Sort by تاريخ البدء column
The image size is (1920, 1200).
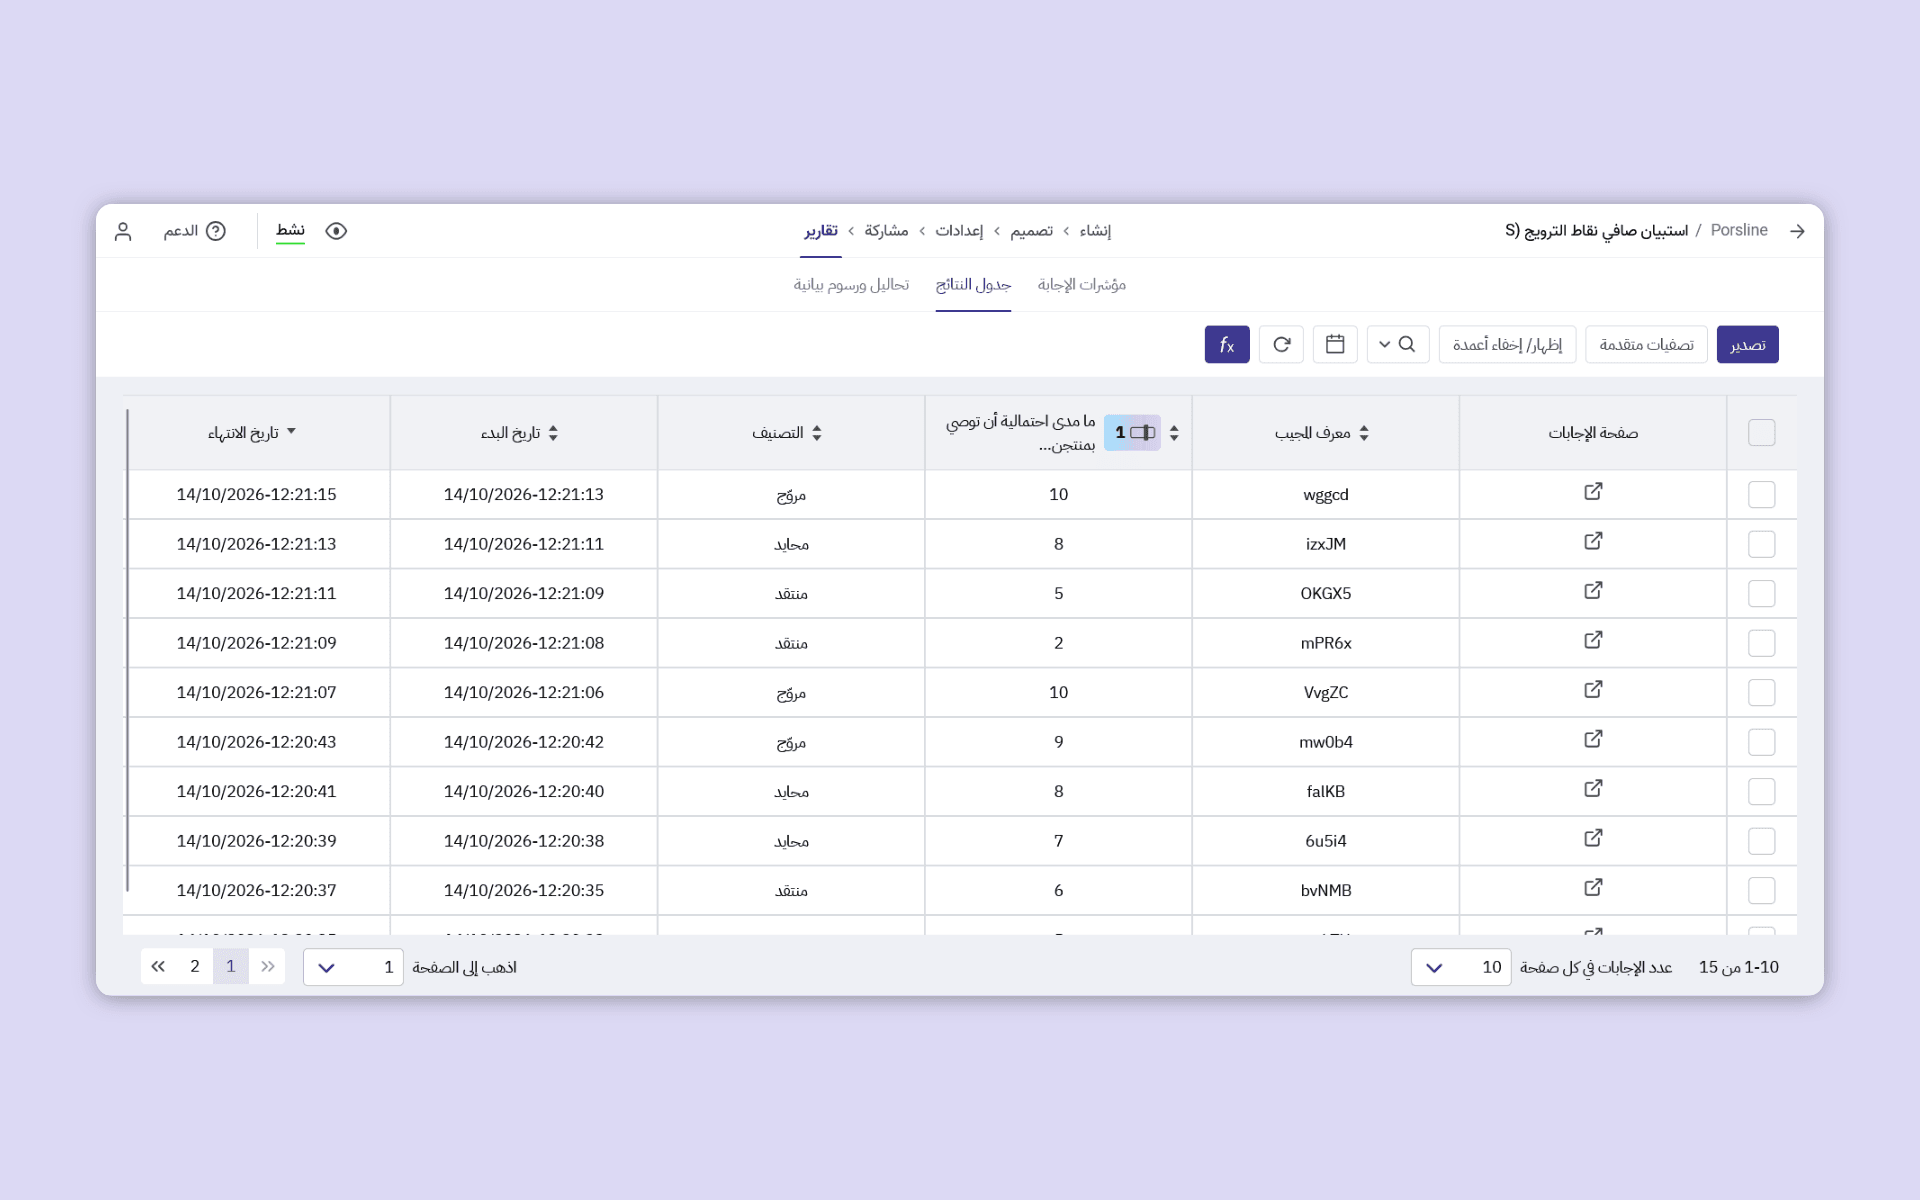pos(553,433)
